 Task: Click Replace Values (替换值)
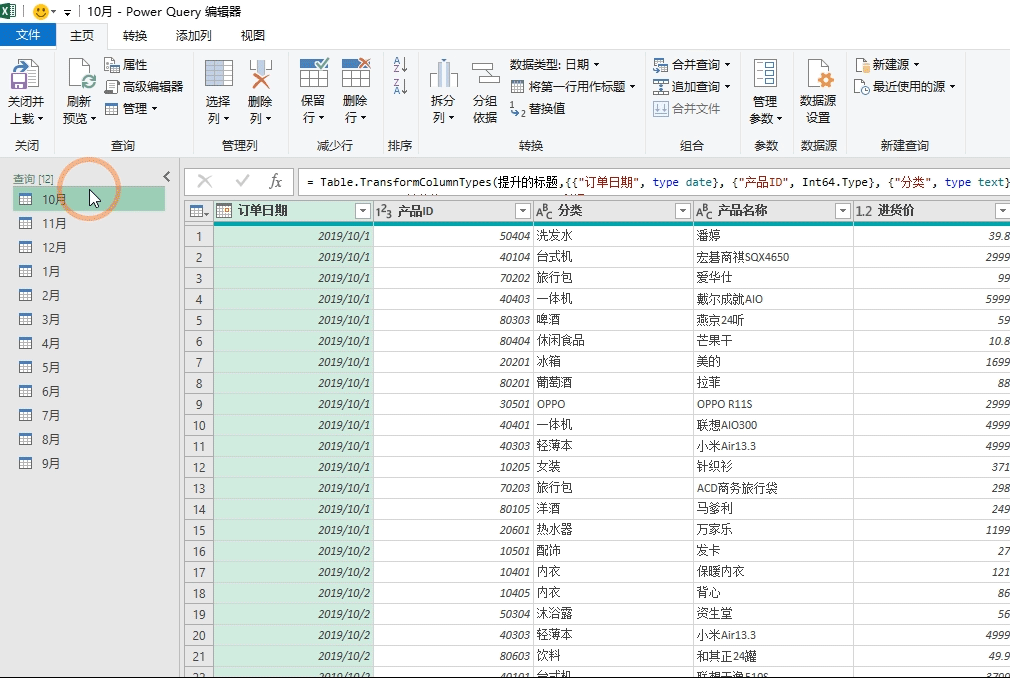(538, 108)
